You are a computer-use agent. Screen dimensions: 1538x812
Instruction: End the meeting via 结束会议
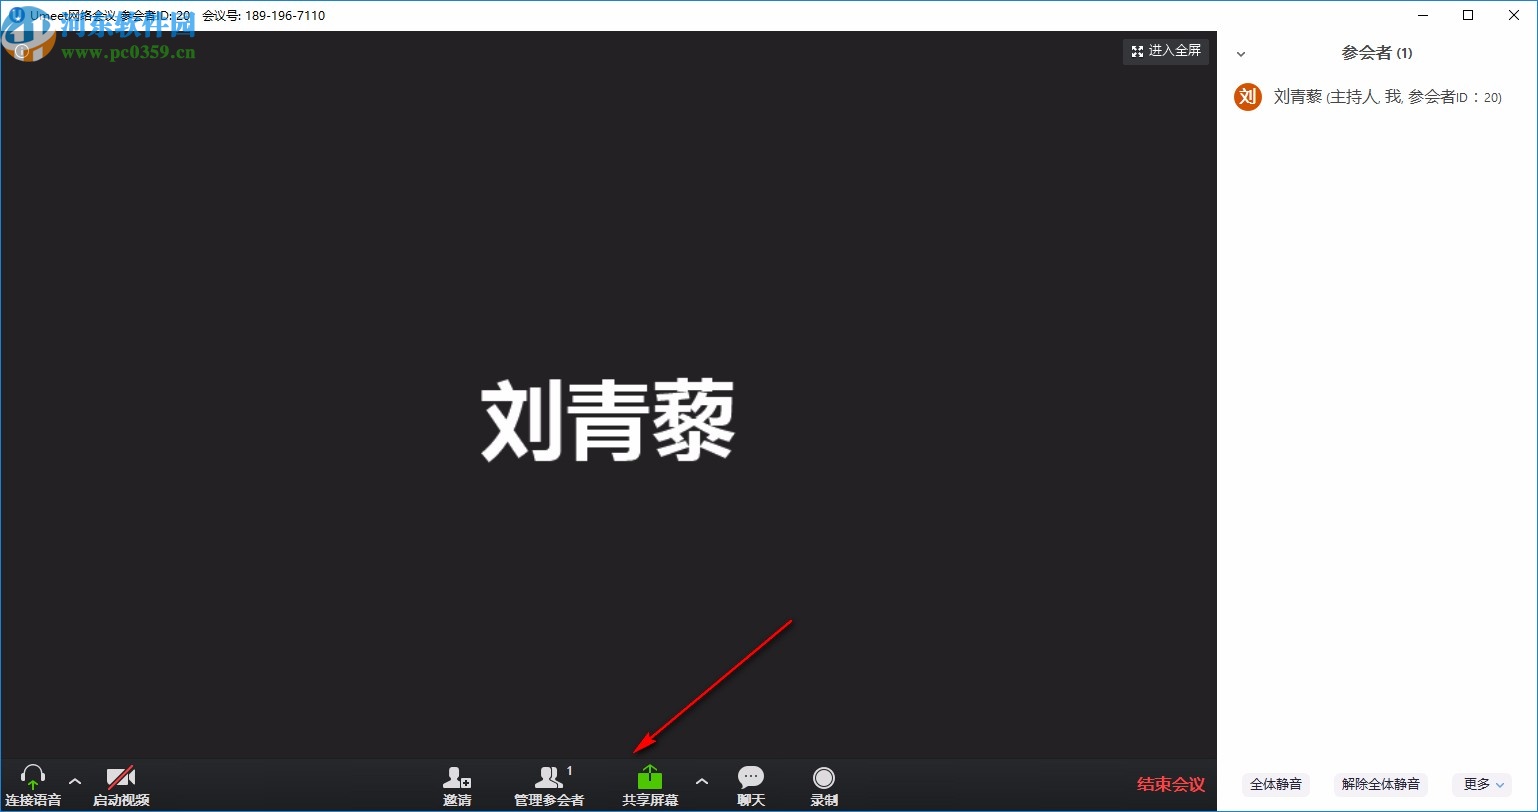[x=1171, y=785]
